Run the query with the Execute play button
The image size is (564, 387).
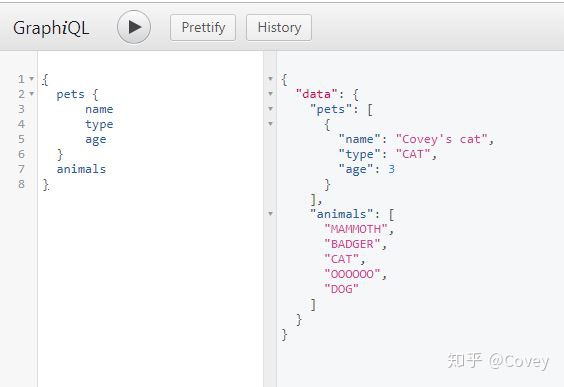[x=134, y=27]
